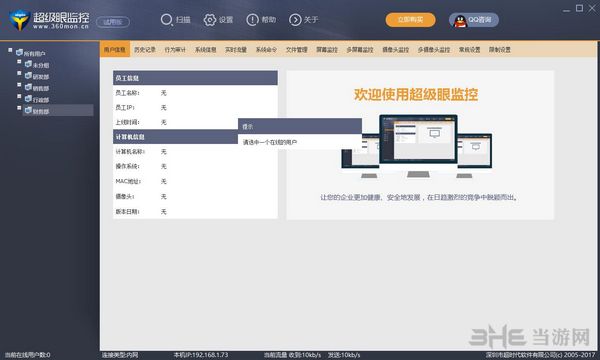Close the 超级眼监控 window
This screenshot has height=360, width=600.
pyautogui.click(x=593, y=8)
